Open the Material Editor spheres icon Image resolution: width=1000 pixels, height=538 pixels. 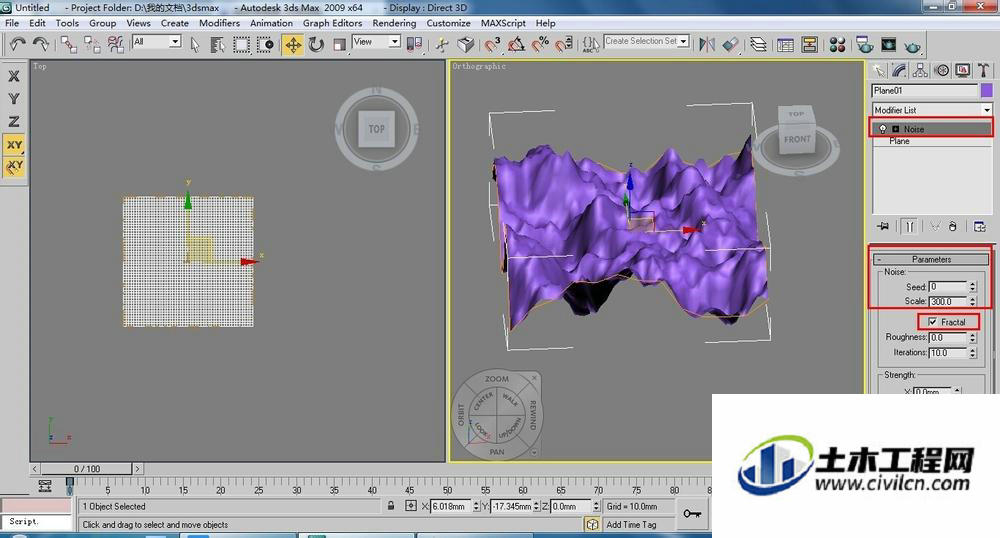837,44
